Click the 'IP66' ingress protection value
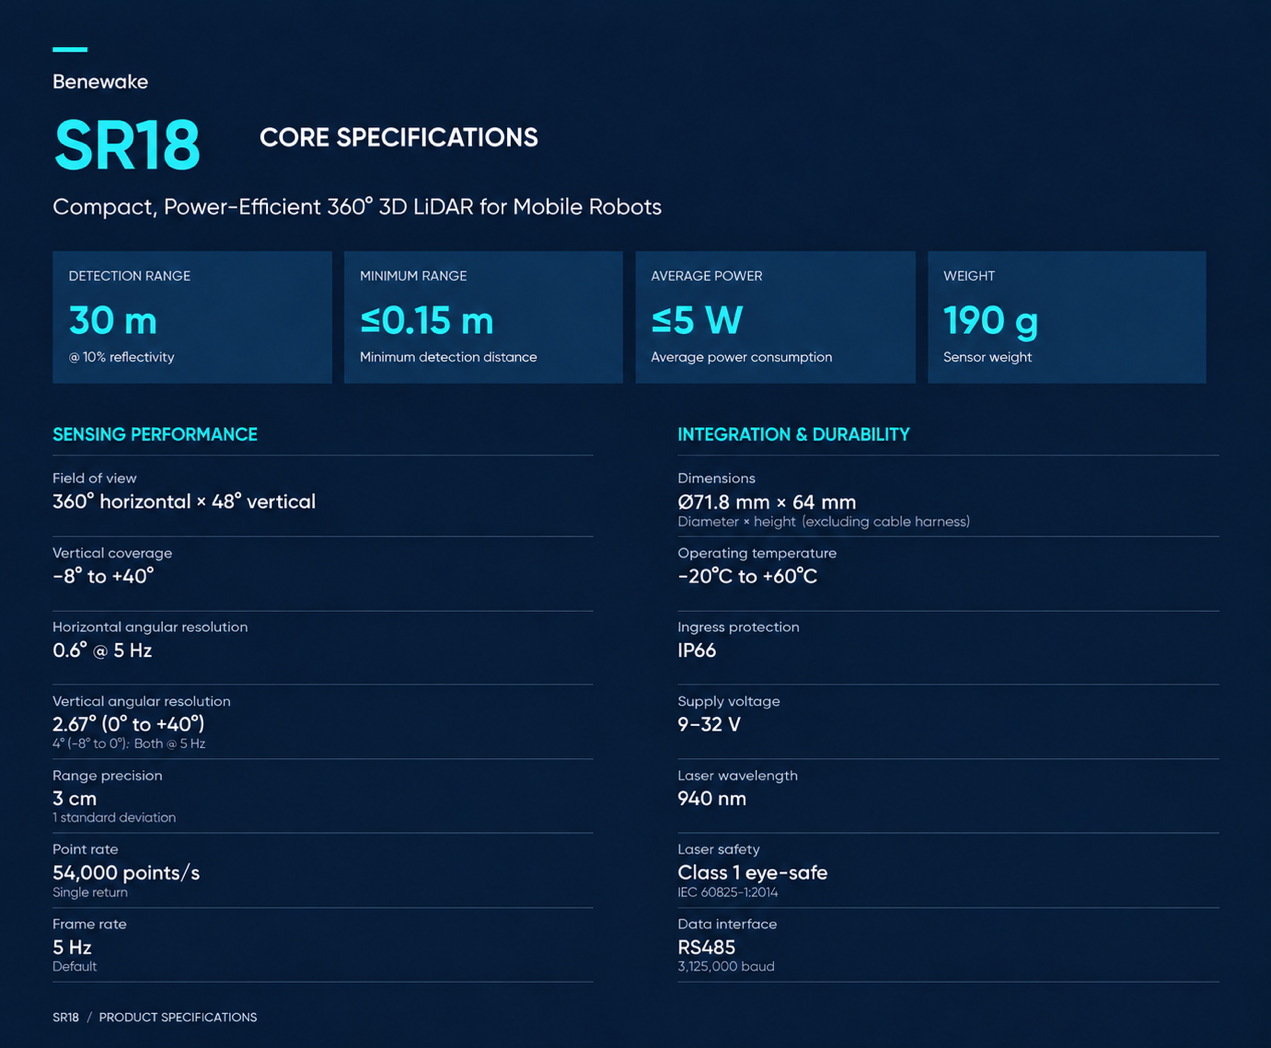The image size is (1271, 1048). [x=697, y=650]
